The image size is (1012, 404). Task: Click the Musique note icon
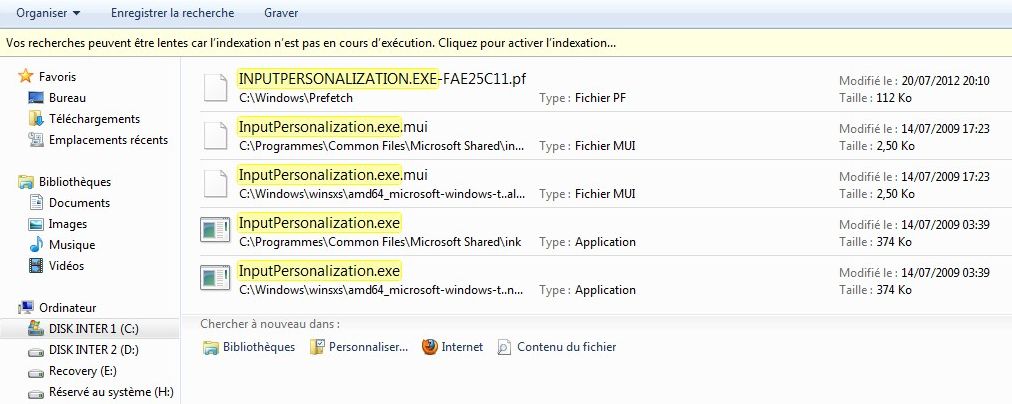36,245
